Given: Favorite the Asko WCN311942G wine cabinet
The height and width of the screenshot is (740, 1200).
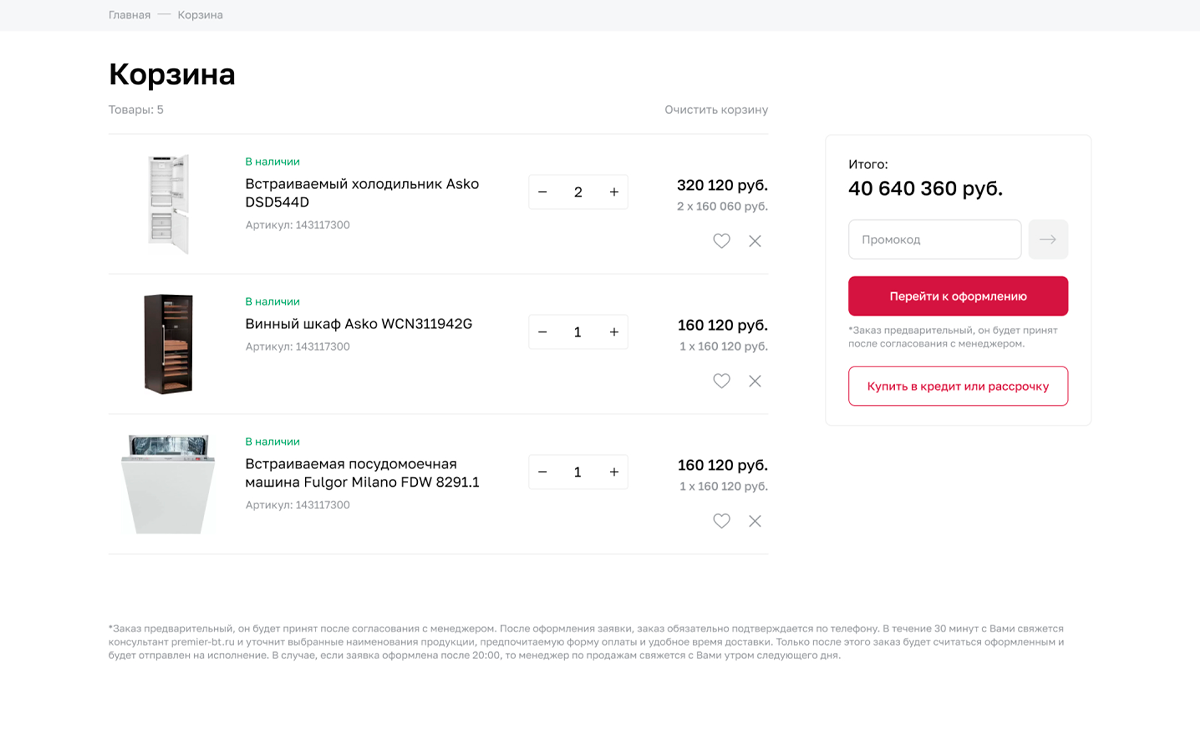Looking at the screenshot, I should [721, 381].
